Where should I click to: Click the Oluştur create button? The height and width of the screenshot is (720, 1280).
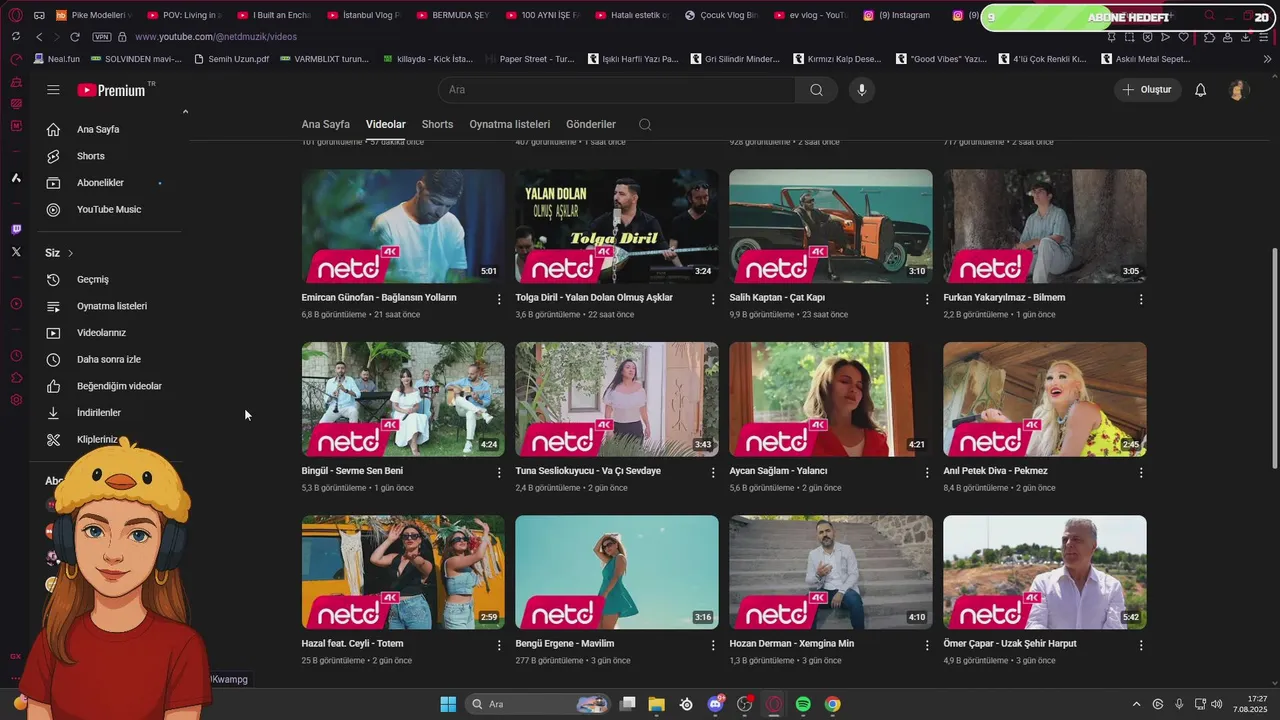coord(1148,90)
